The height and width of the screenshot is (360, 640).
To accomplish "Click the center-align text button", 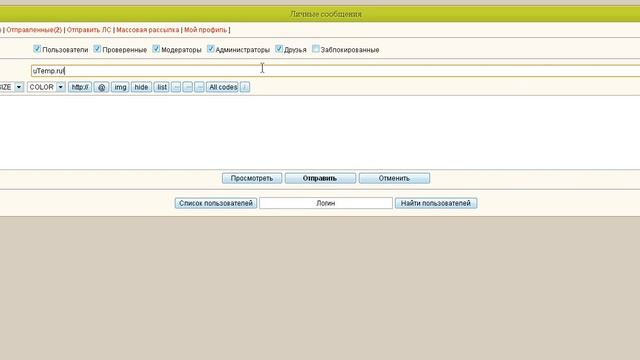I will click(188, 87).
